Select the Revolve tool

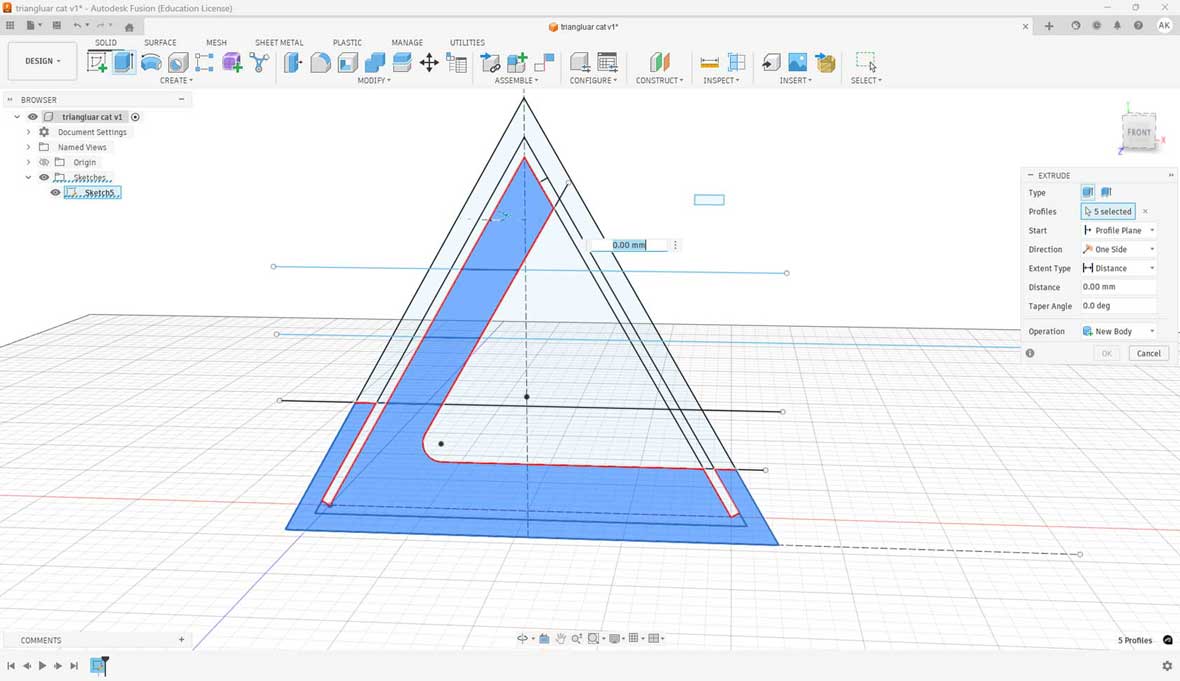coord(151,63)
